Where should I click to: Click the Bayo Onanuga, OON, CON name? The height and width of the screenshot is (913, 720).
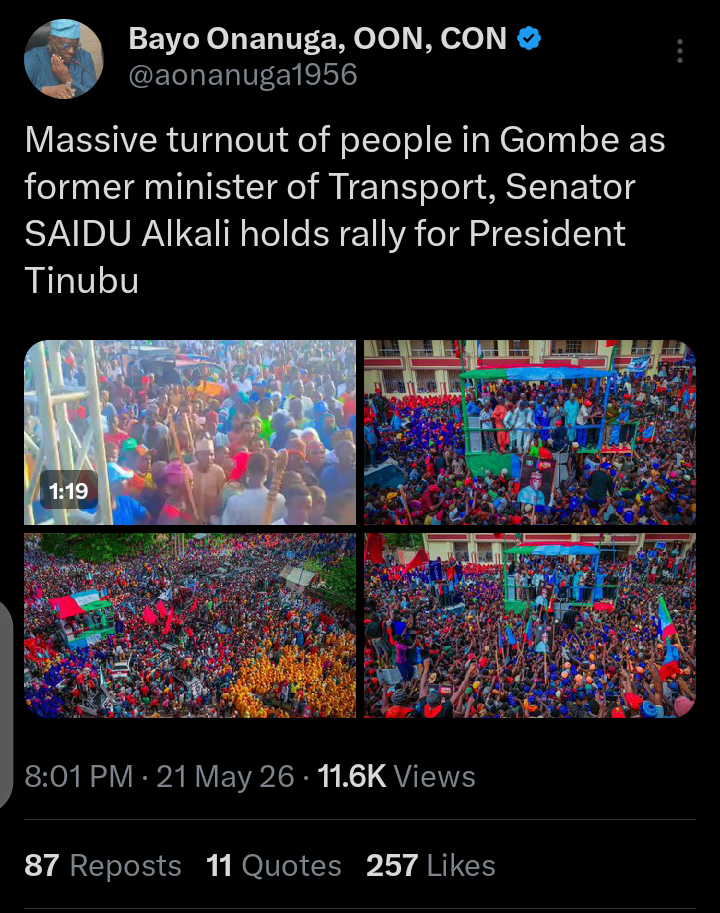(x=317, y=39)
